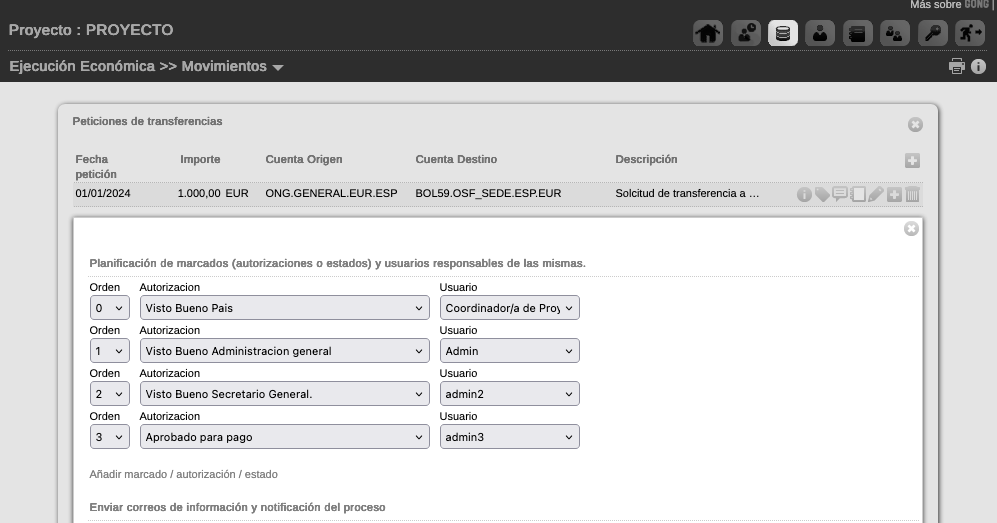
Task: Delete the 01/01/2024 transfer with trash icon
Action: click(x=912, y=194)
